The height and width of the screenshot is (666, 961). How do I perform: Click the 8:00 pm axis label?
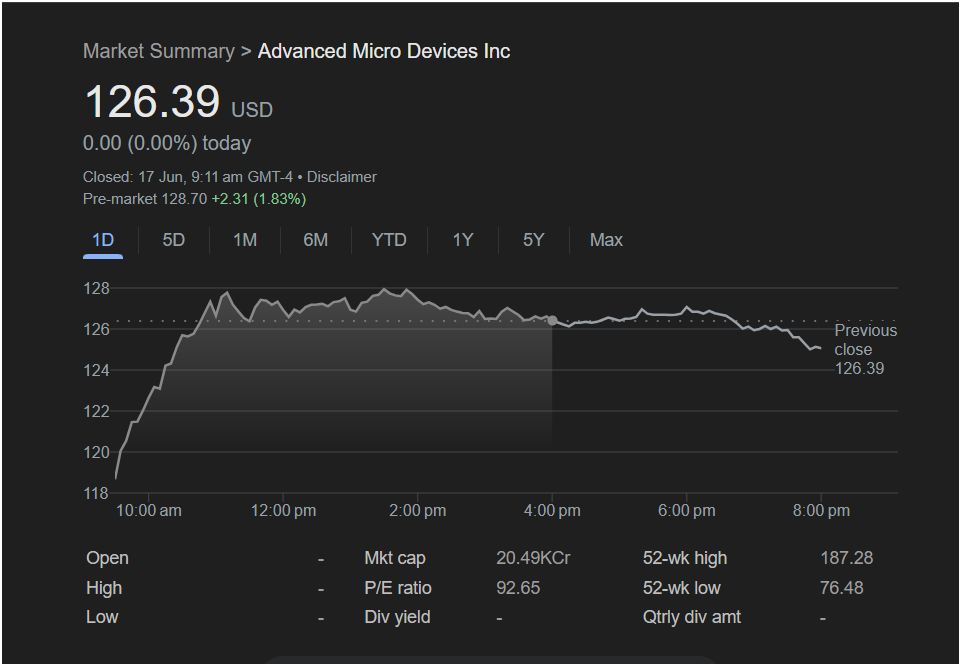point(821,511)
